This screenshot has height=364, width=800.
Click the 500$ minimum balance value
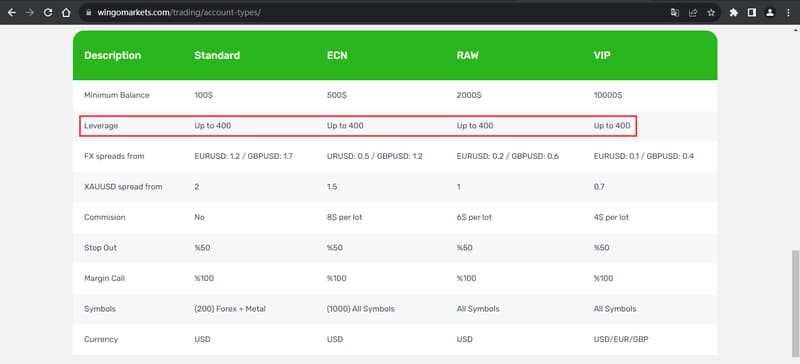337,95
